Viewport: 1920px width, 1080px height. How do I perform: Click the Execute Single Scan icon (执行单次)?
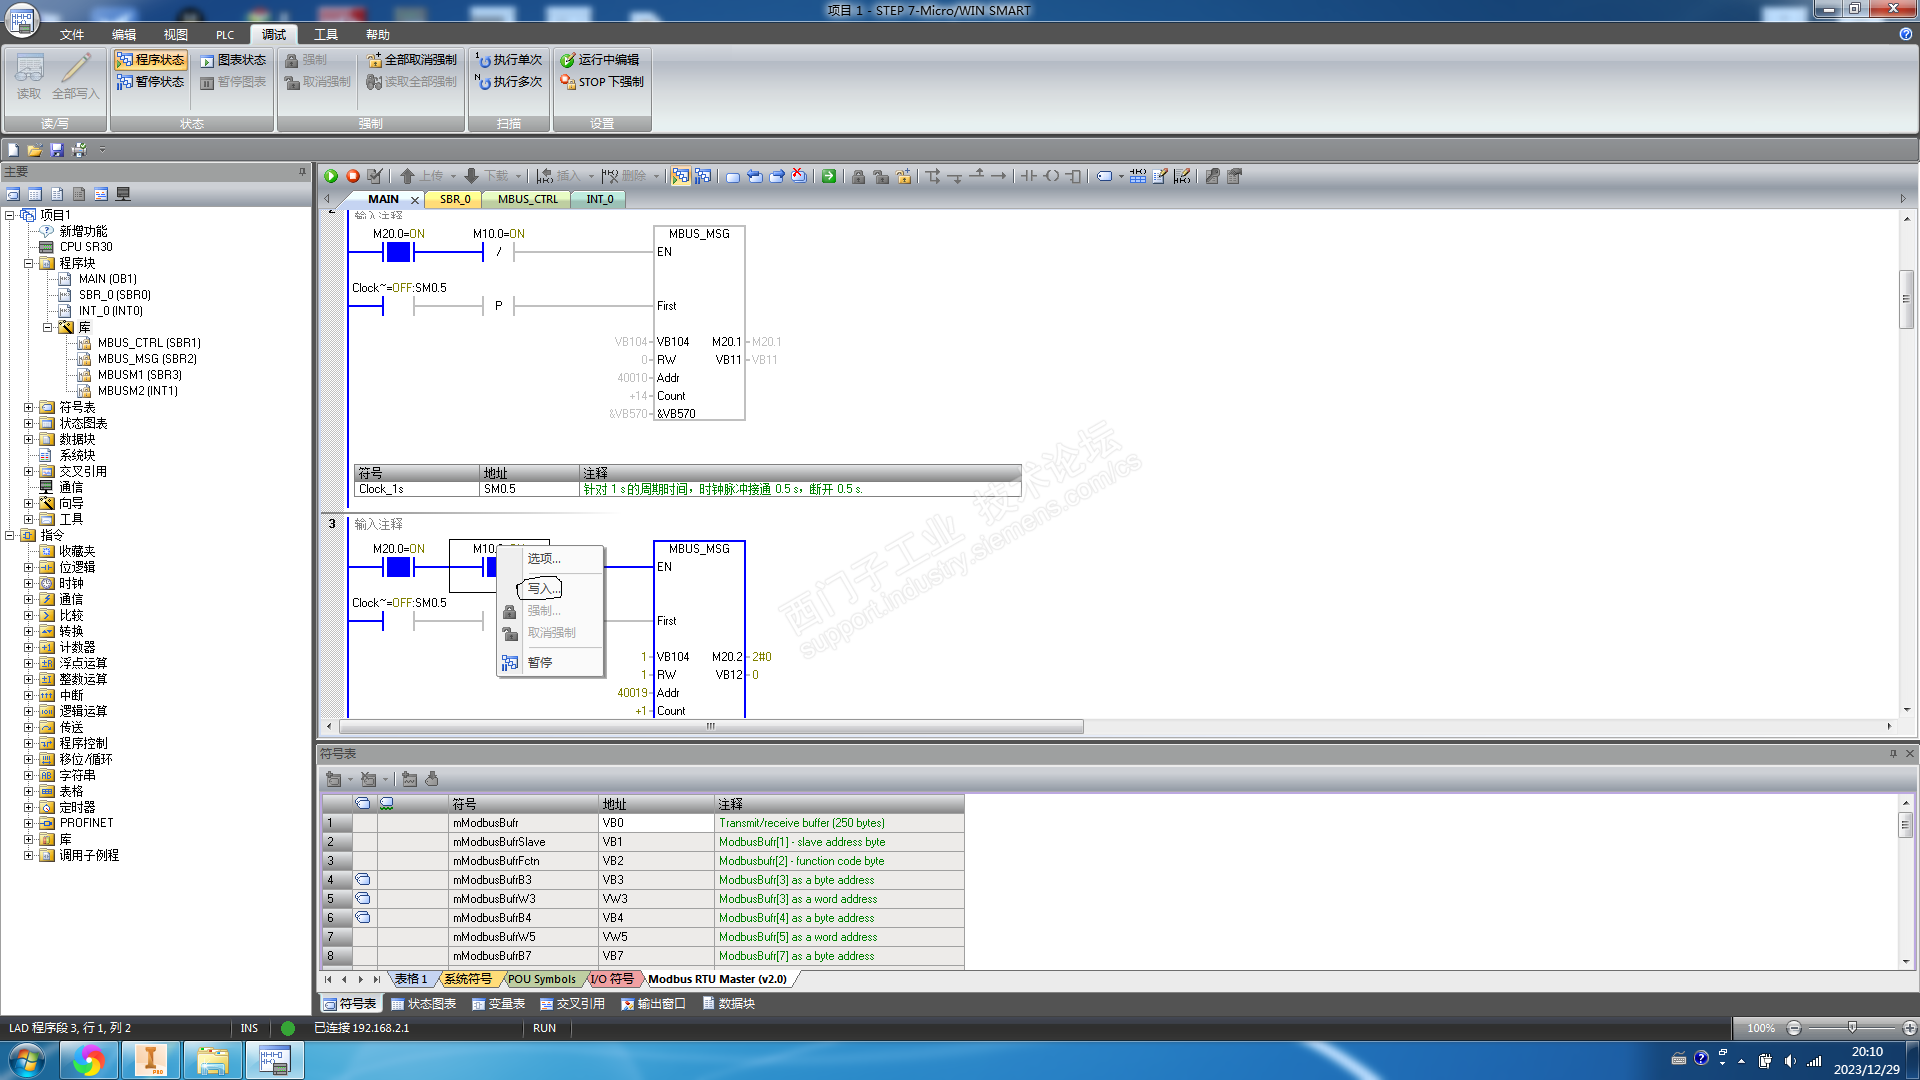484,60
